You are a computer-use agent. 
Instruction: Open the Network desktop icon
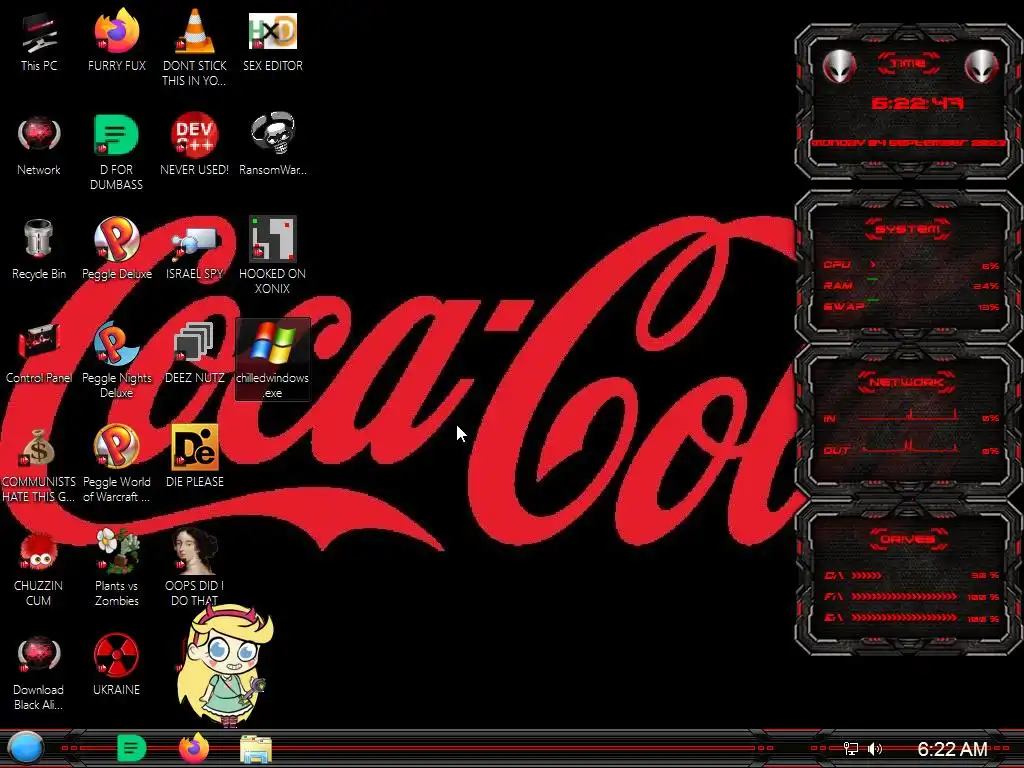click(x=39, y=145)
